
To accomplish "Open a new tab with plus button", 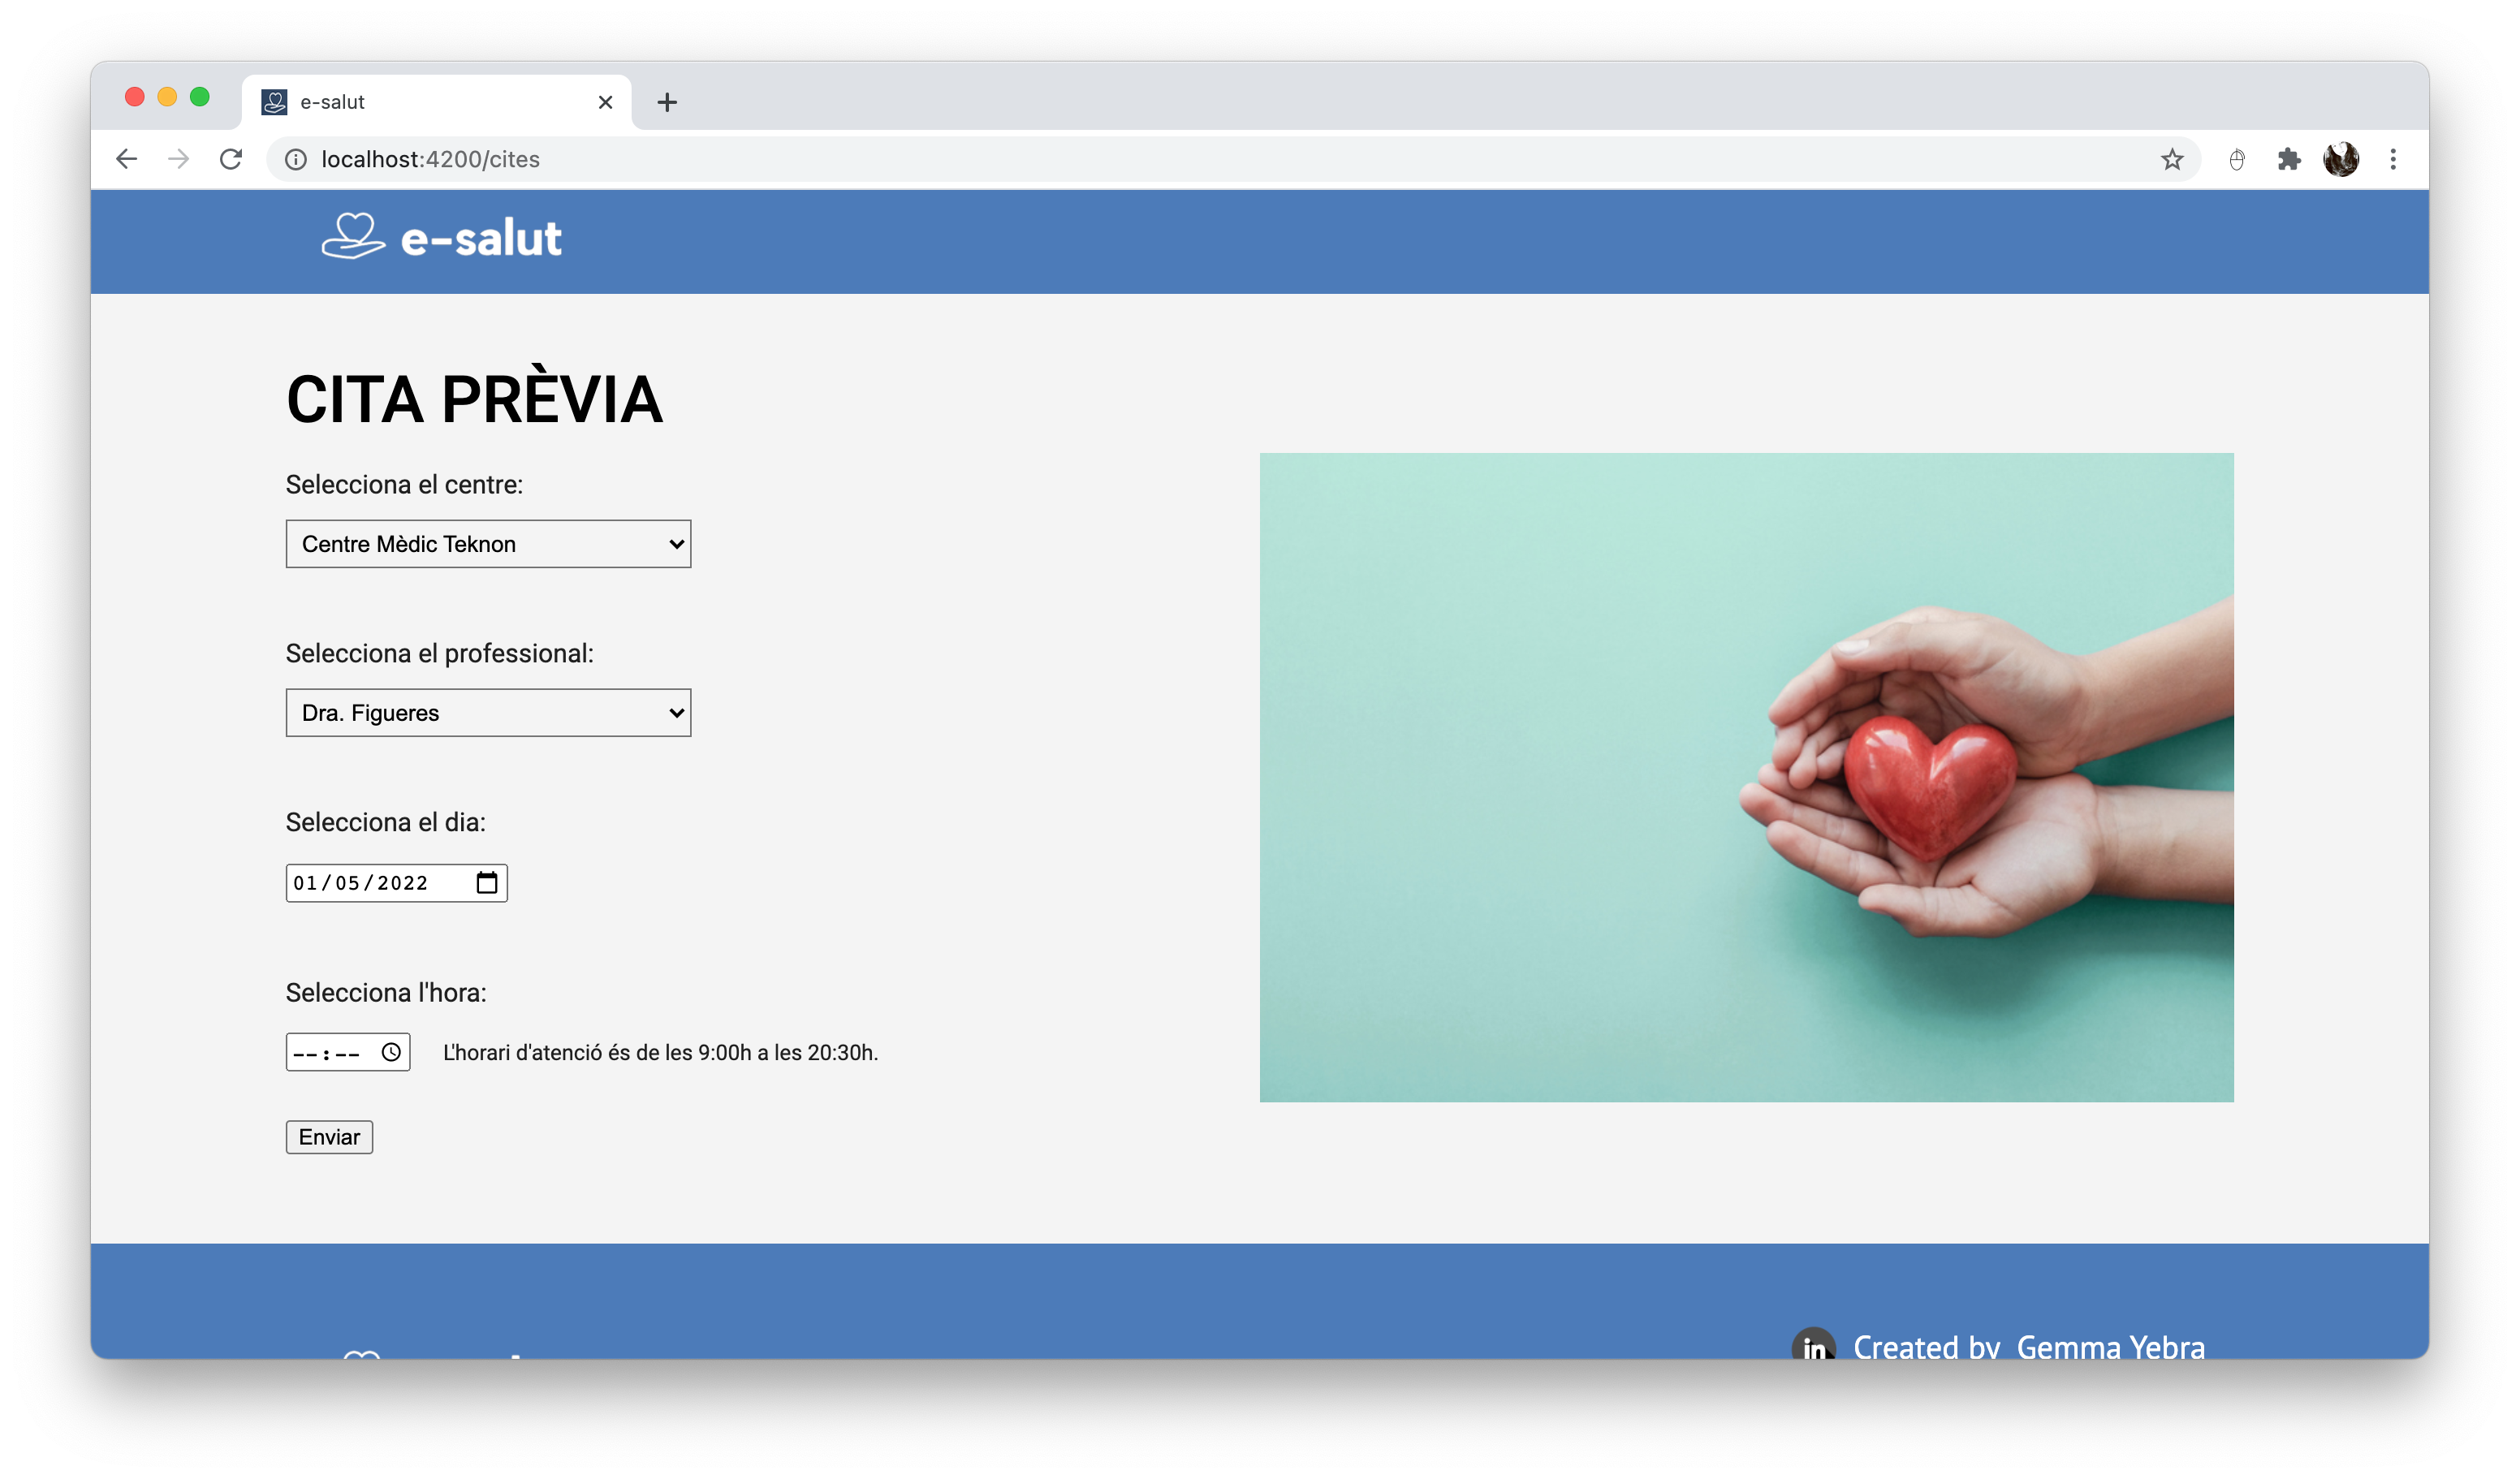I will click(667, 102).
